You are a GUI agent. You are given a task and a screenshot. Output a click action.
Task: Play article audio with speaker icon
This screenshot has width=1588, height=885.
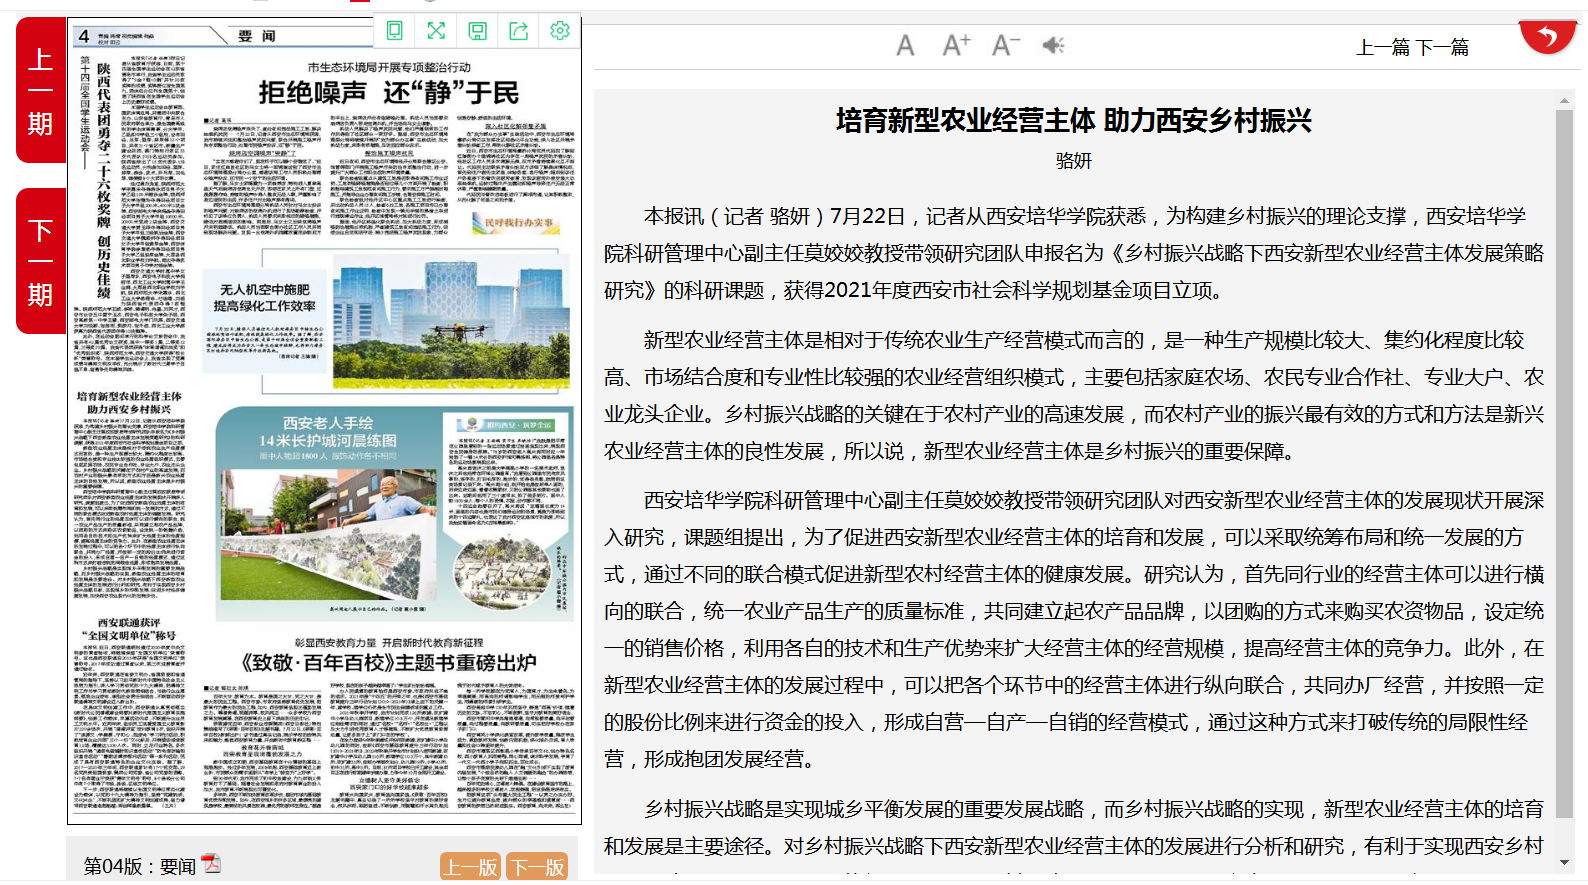tap(1053, 46)
